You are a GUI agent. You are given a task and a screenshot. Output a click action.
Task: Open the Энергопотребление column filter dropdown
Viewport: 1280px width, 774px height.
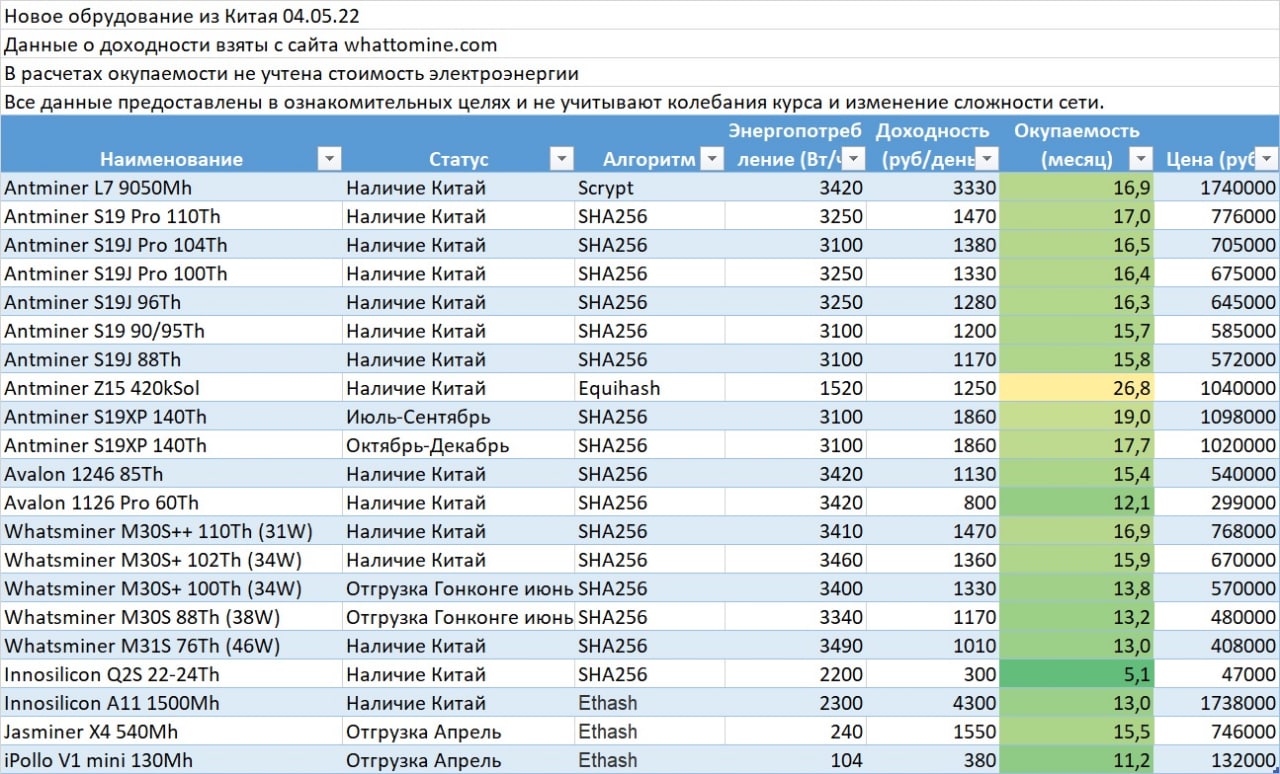click(x=855, y=159)
